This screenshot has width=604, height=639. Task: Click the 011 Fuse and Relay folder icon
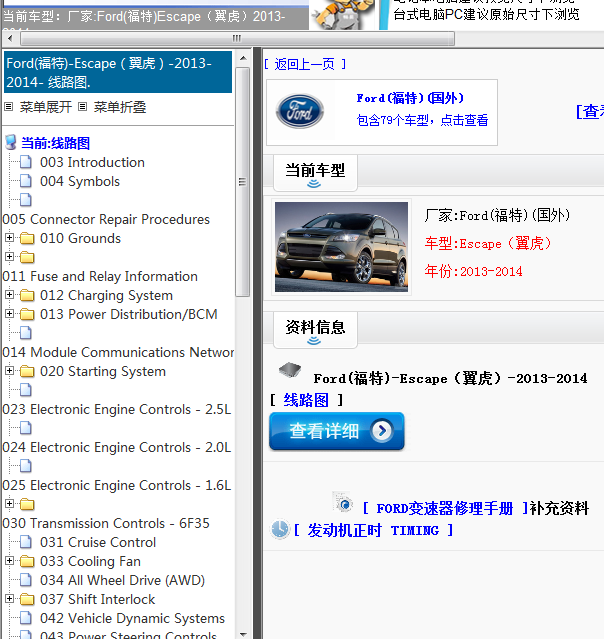point(27,258)
